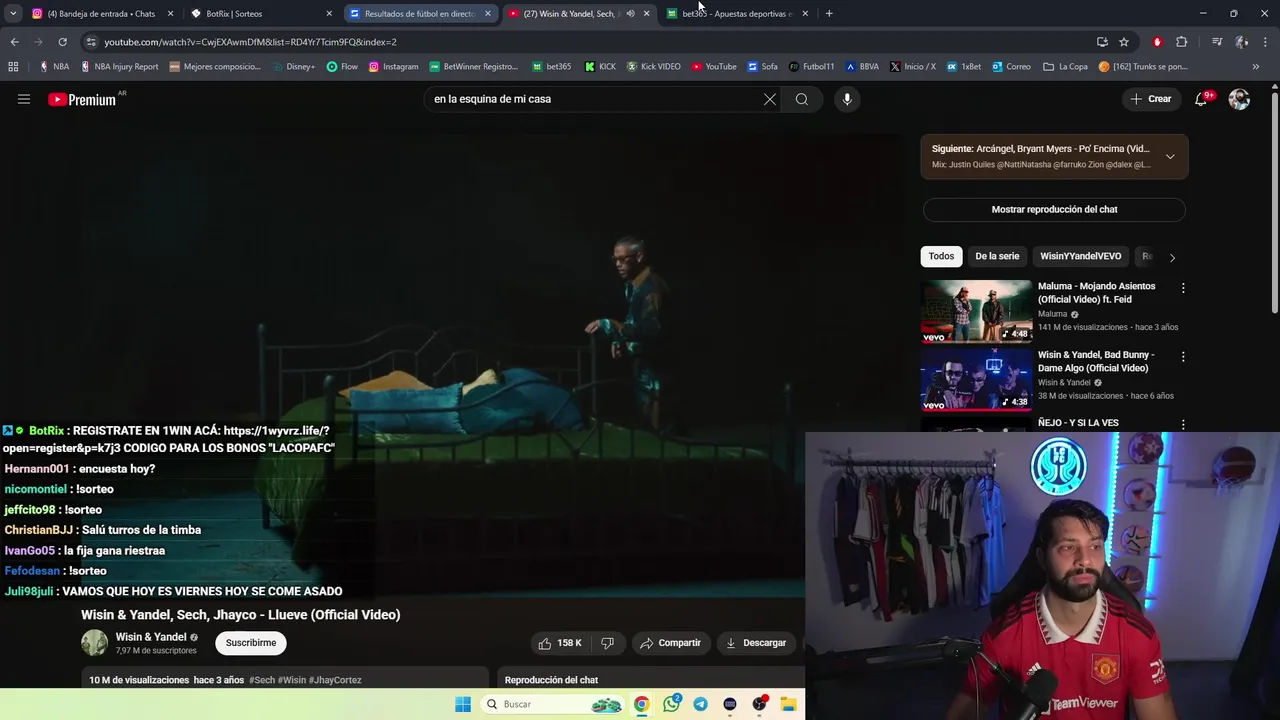
Task: Click the address bar URL
Action: (x=250, y=42)
